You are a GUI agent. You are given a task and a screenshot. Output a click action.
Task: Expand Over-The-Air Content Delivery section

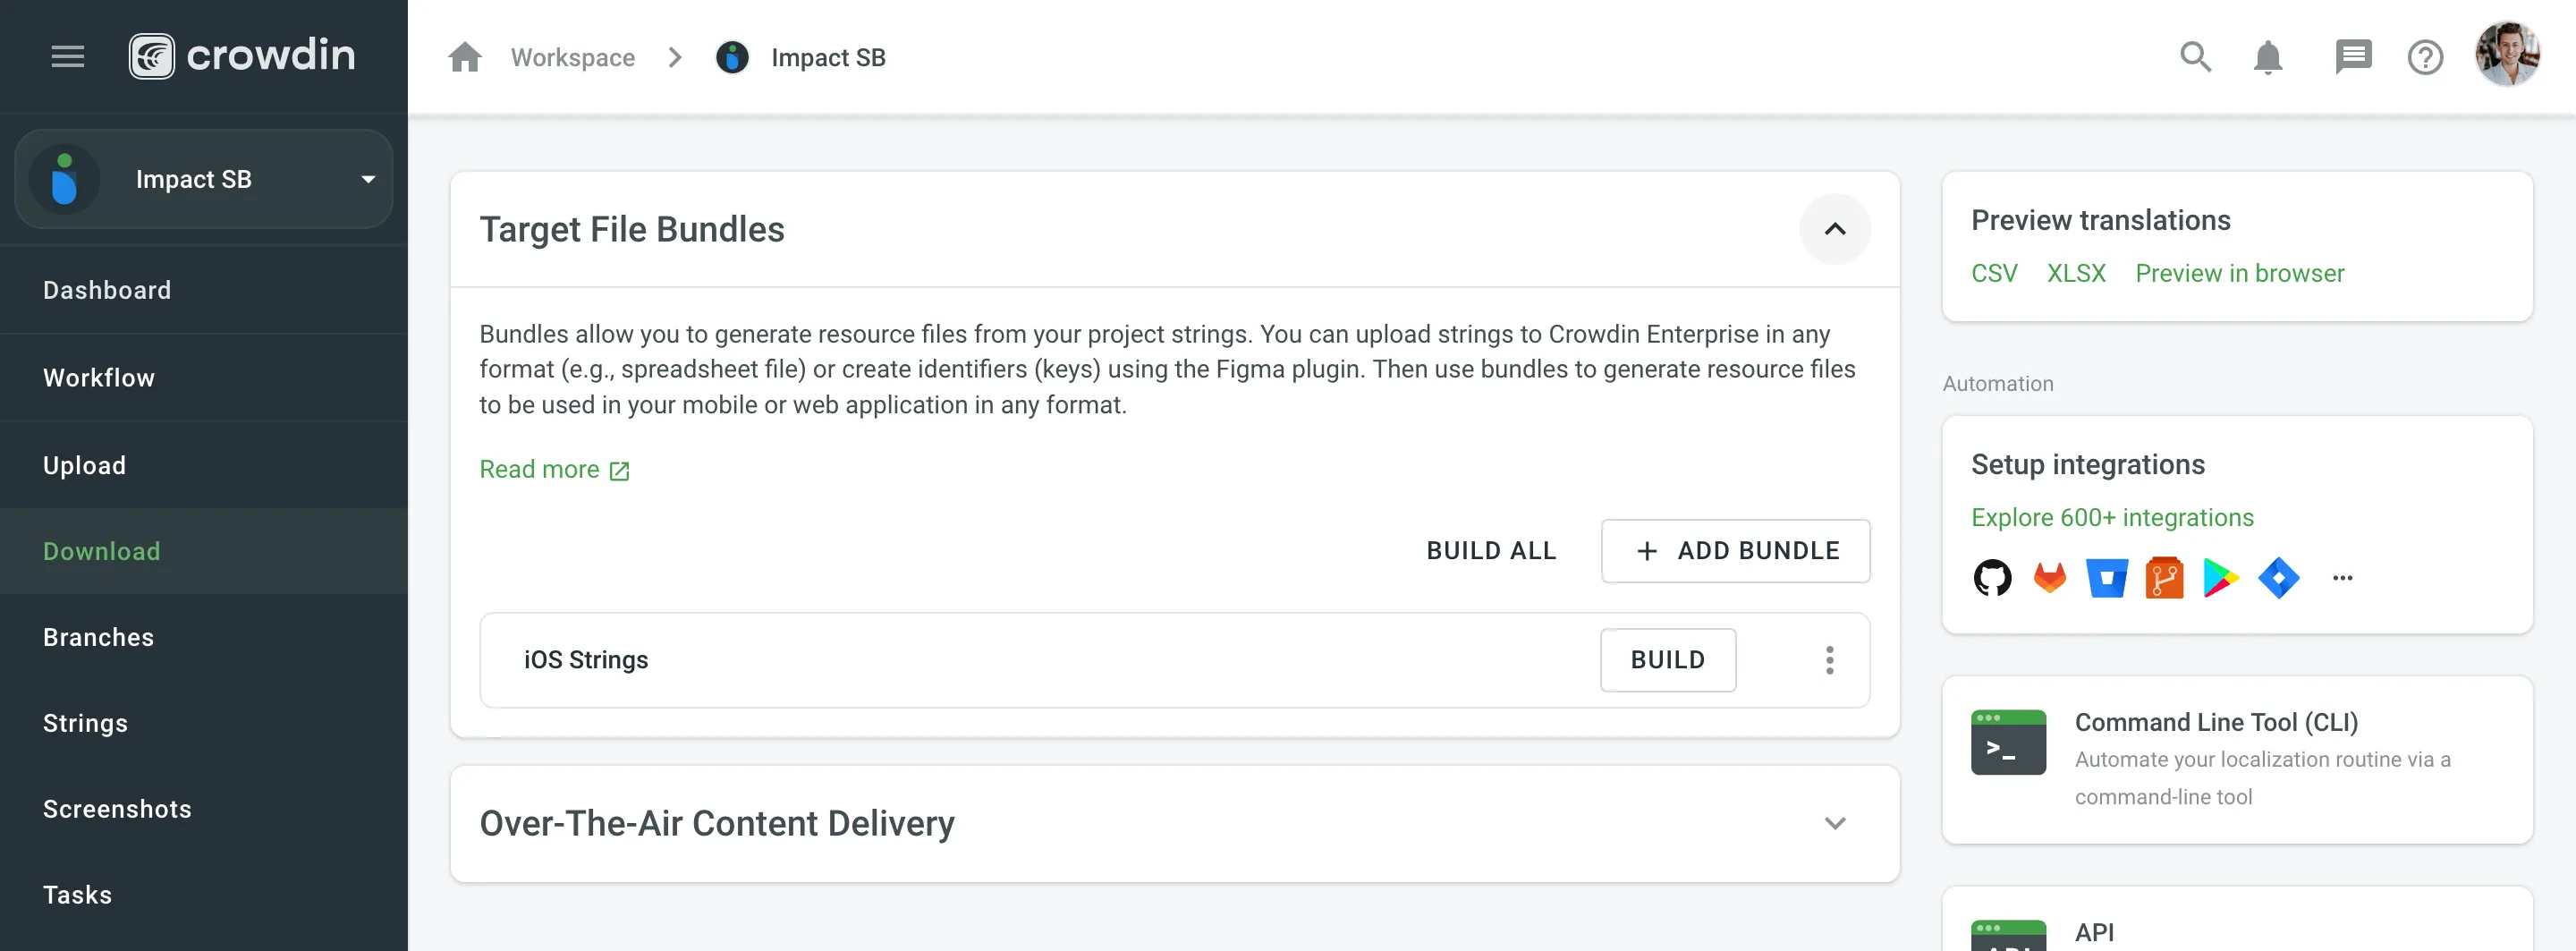tap(1834, 823)
